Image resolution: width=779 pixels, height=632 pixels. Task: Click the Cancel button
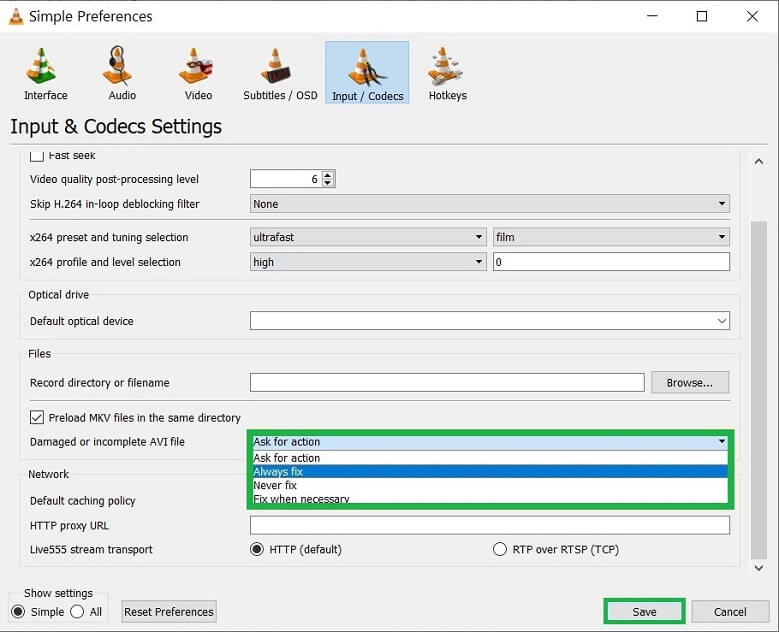tap(730, 612)
